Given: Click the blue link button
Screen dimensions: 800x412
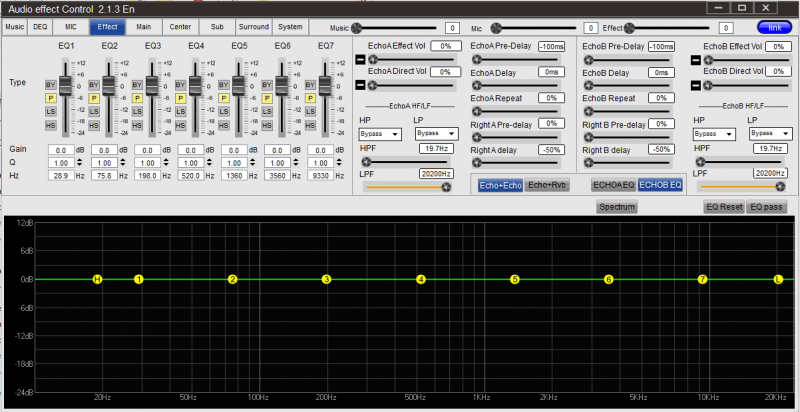Looking at the screenshot, I should (x=773, y=27).
